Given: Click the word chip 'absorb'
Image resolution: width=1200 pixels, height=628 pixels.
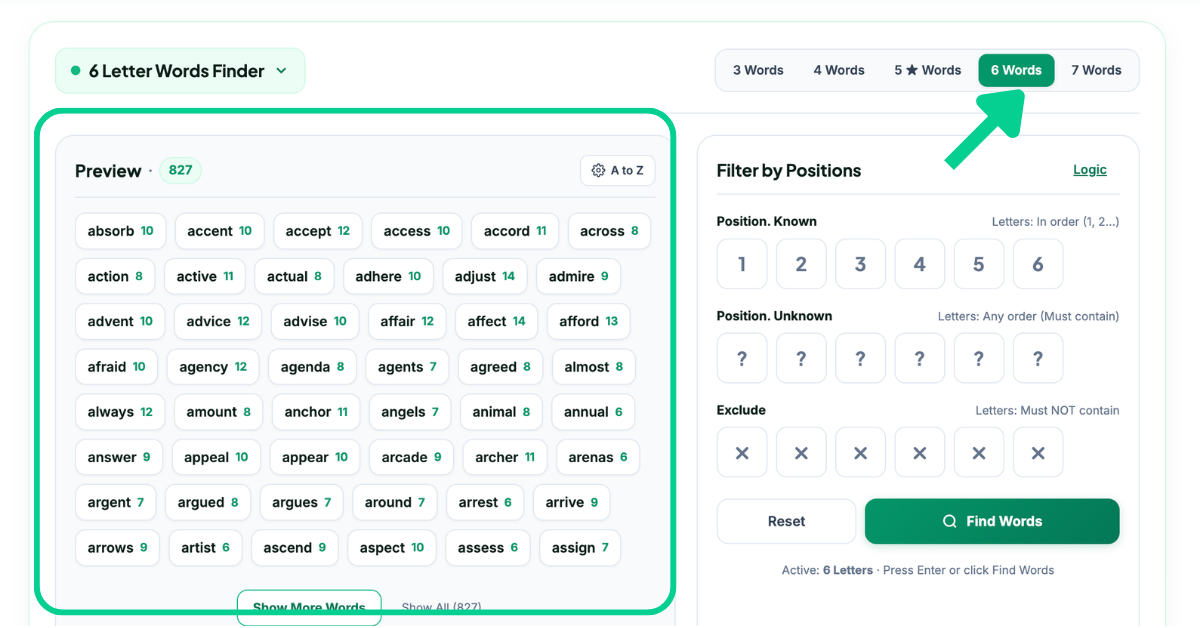Looking at the screenshot, I should (x=121, y=231).
